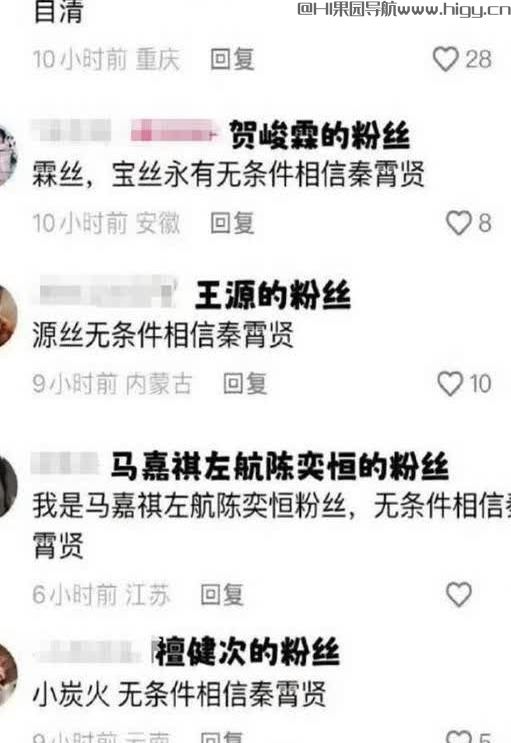Open avatar of the 小炭火 commenter
511x743 pixels.
[x=7, y=673]
